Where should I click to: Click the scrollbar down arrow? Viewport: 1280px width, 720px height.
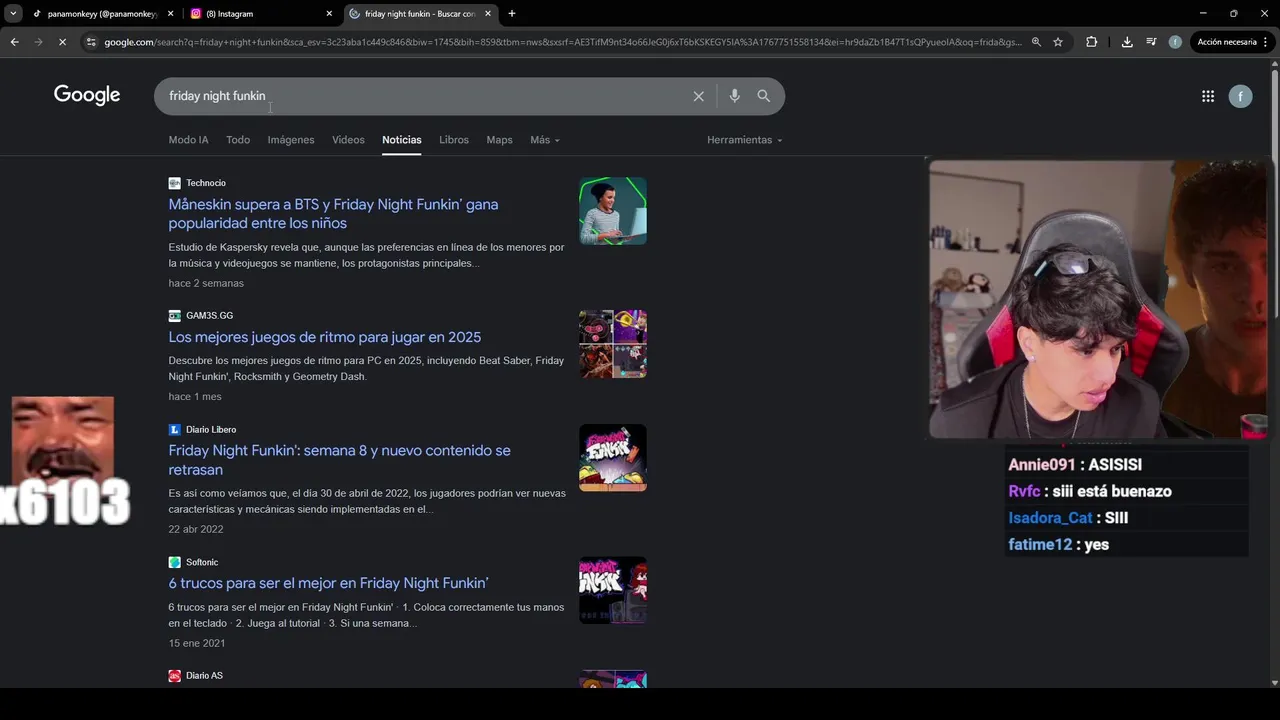tap(1274, 682)
